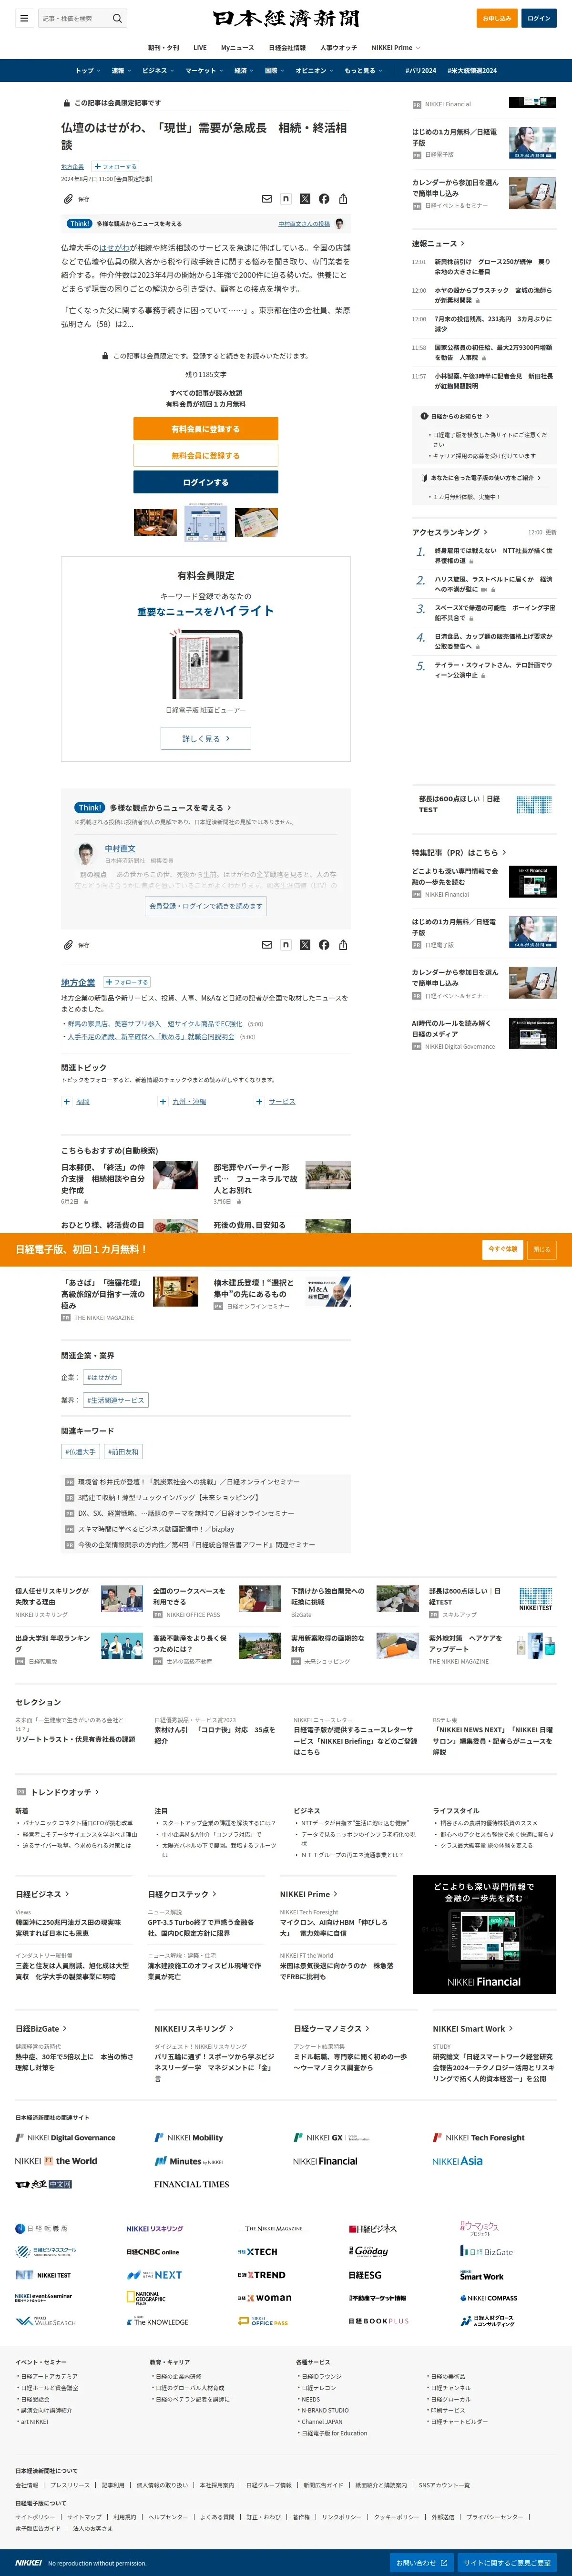Close the orange banner with 閉じる

click(x=541, y=1249)
